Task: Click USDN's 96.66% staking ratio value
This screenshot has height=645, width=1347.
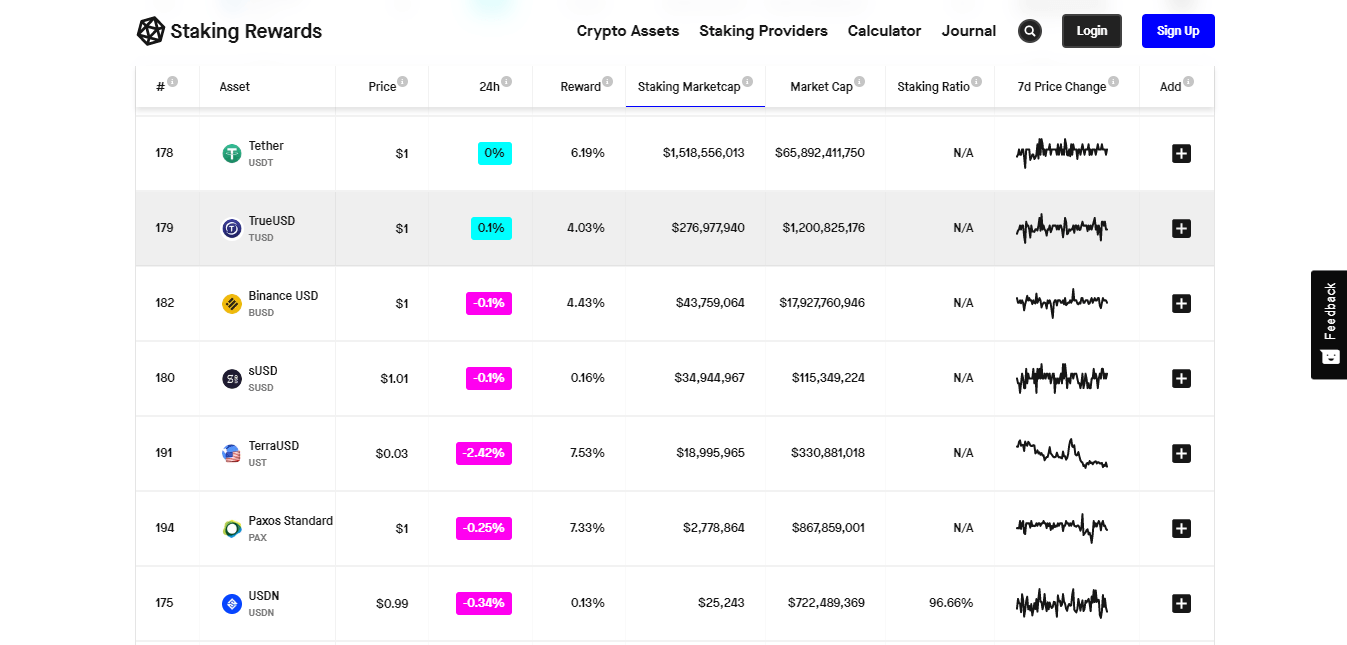Action: click(951, 603)
